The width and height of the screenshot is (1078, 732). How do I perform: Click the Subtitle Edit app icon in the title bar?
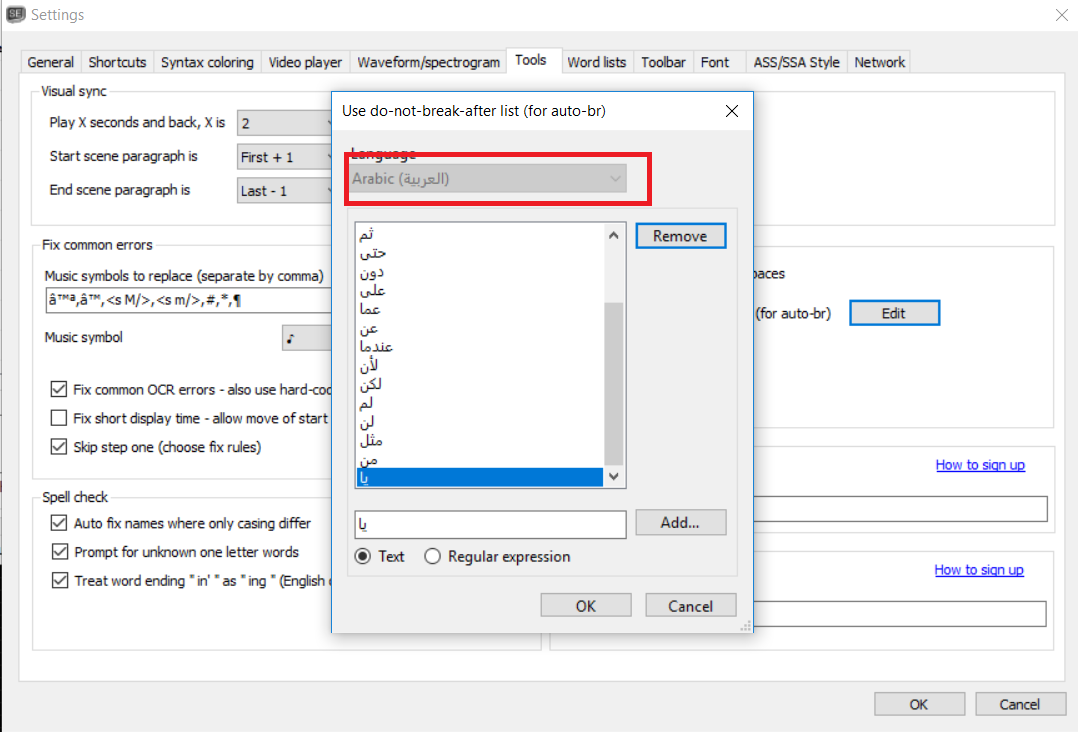(15, 14)
